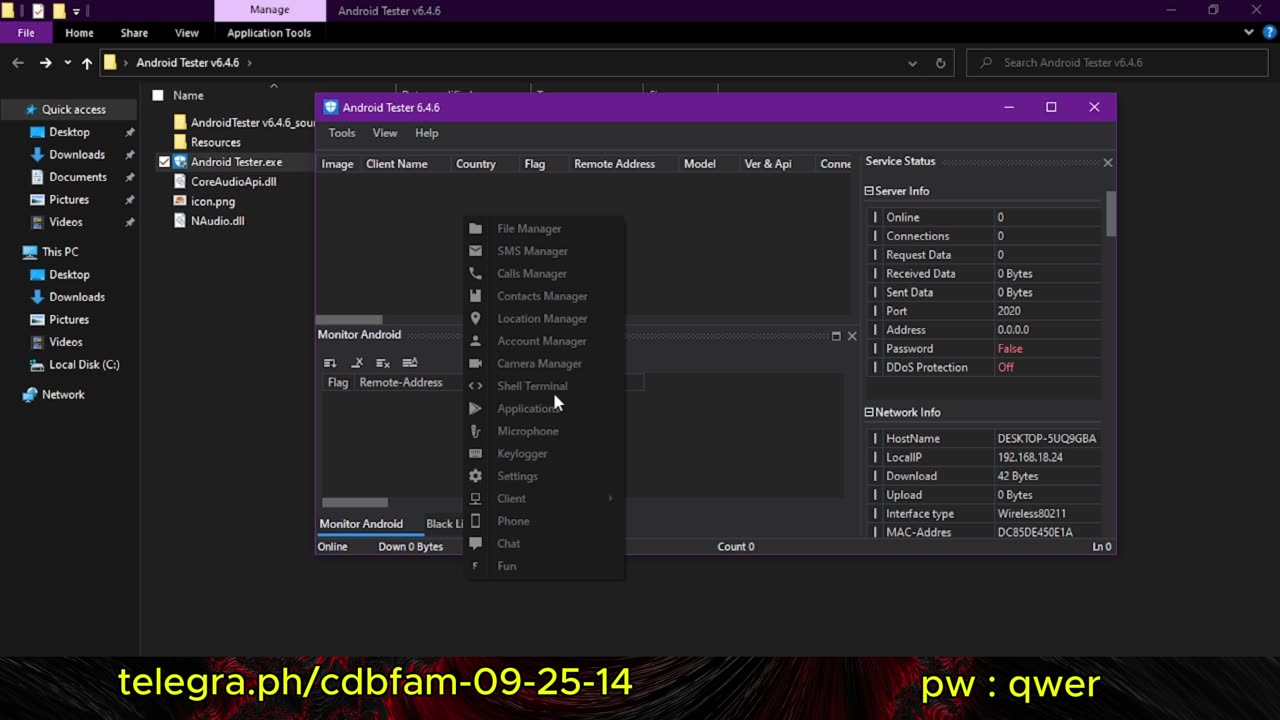Open Local Disk (C:) in the sidebar
Screen dimensions: 1280x720
pyautogui.click(x=84, y=365)
